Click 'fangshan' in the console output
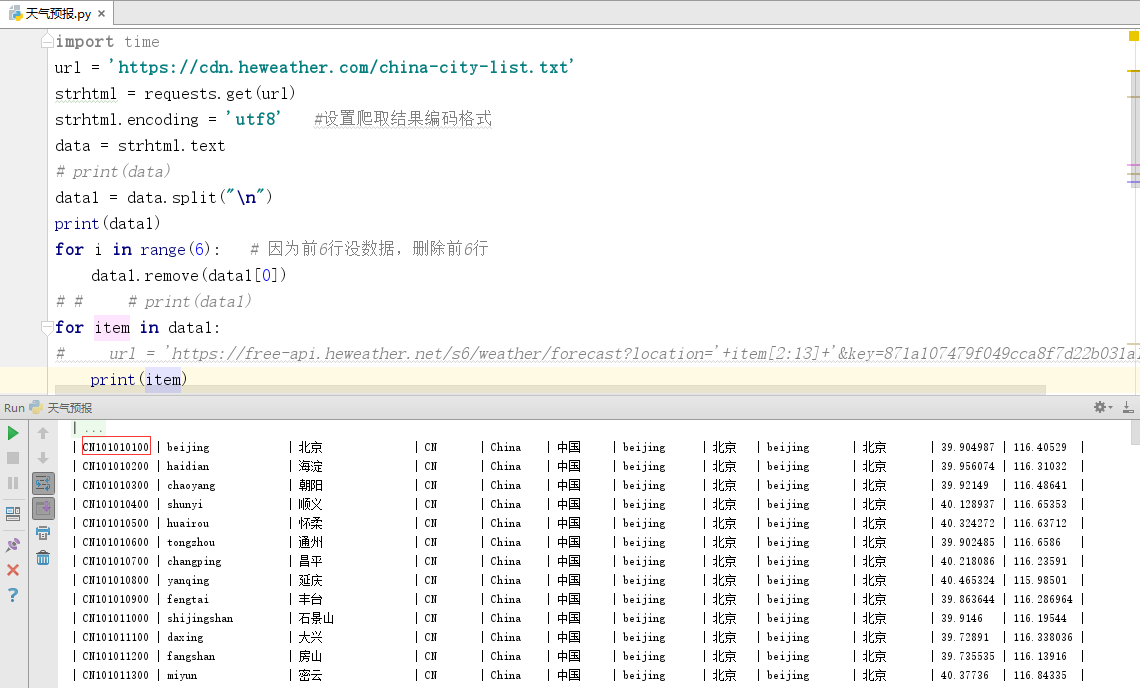 pos(191,656)
